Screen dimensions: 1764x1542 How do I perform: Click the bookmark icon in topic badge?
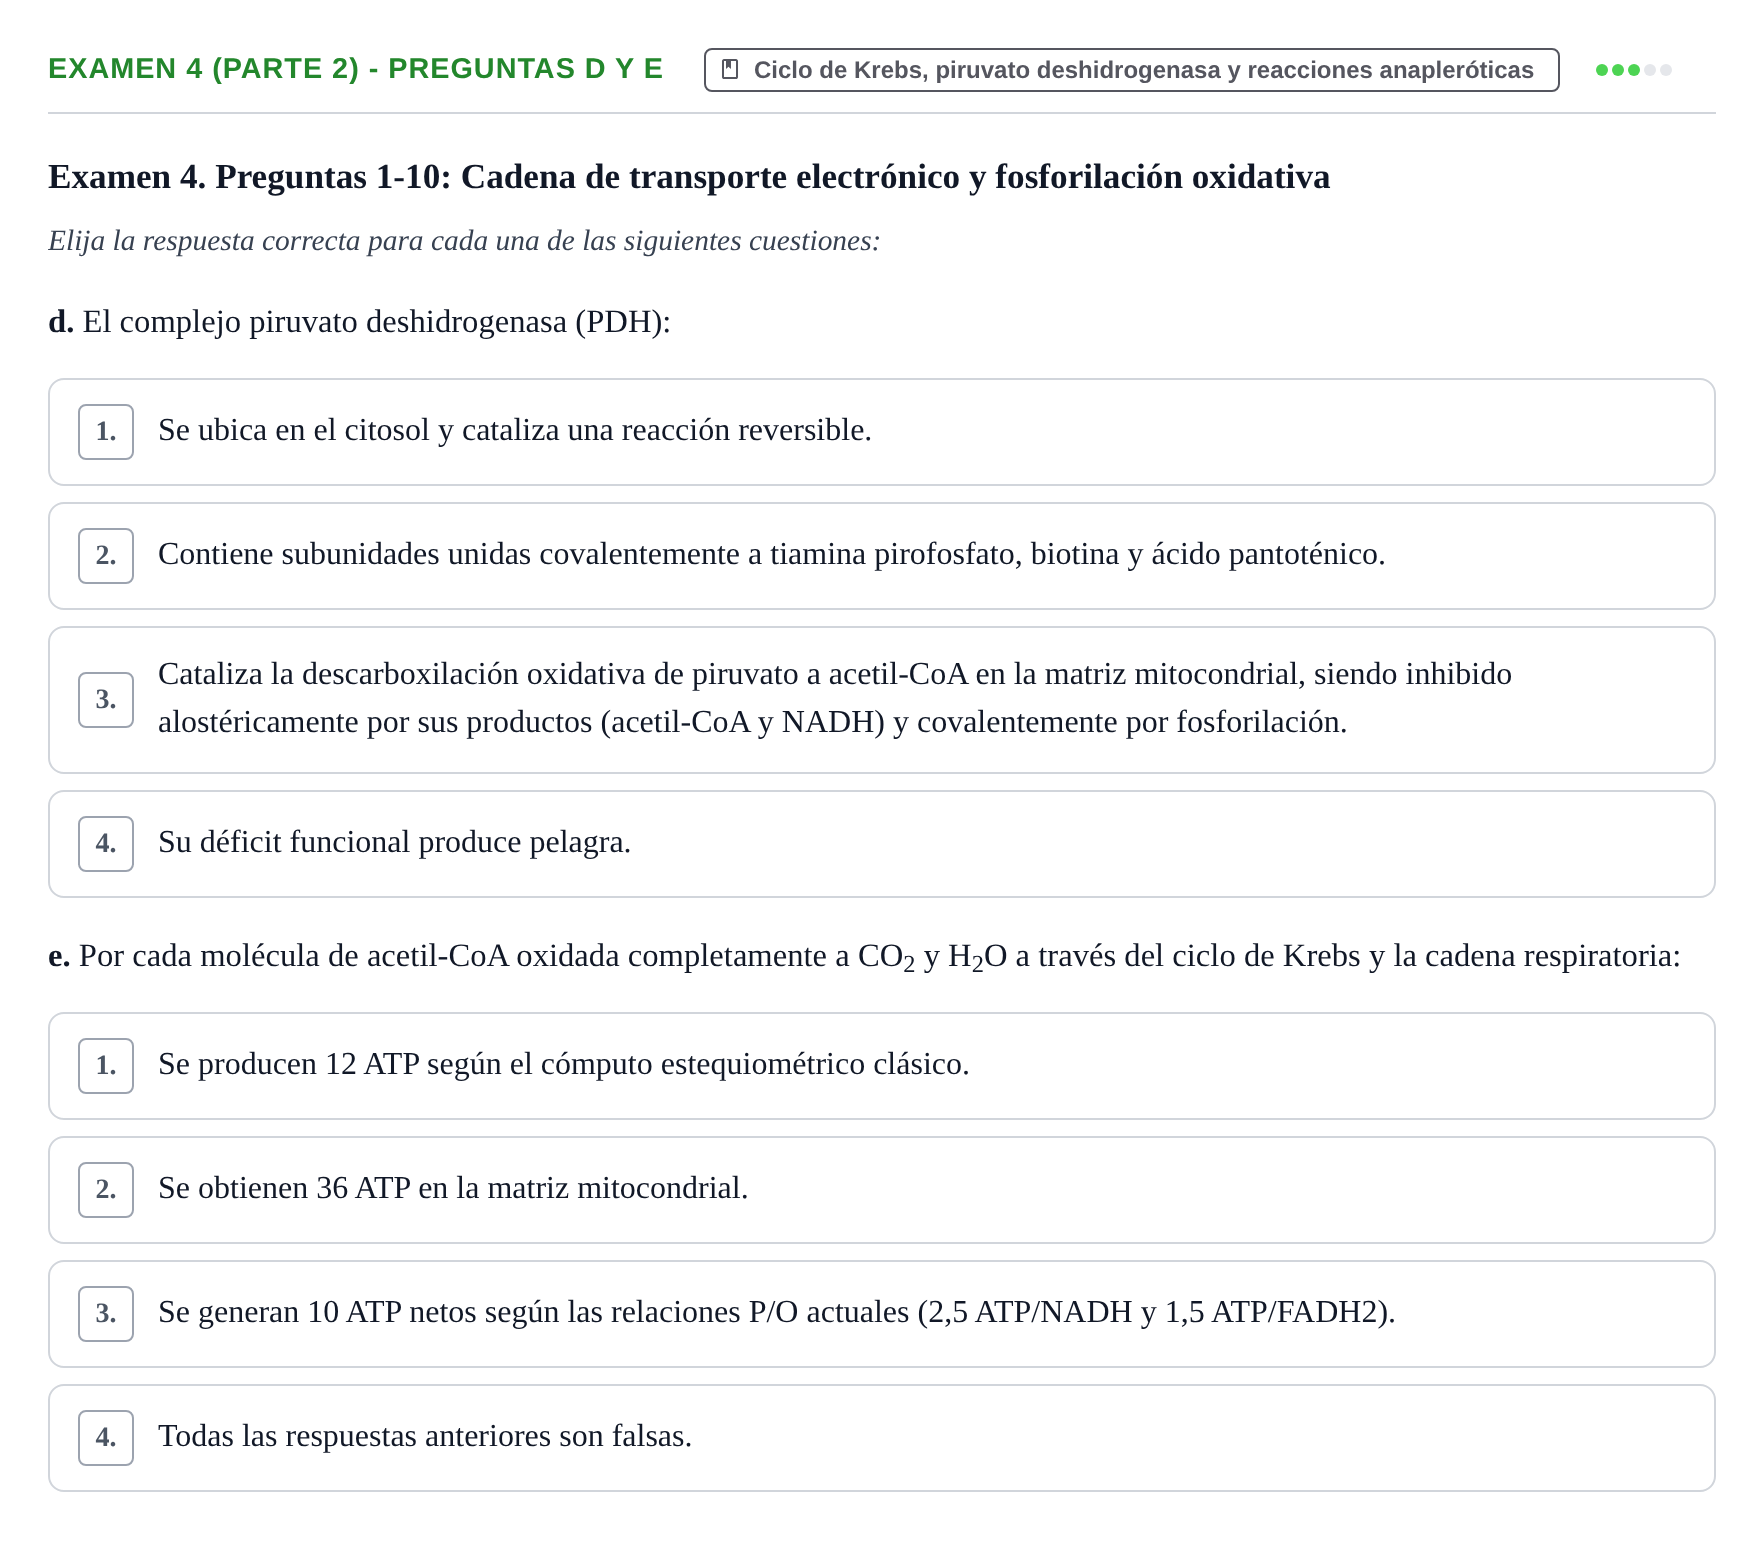[x=730, y=70]
